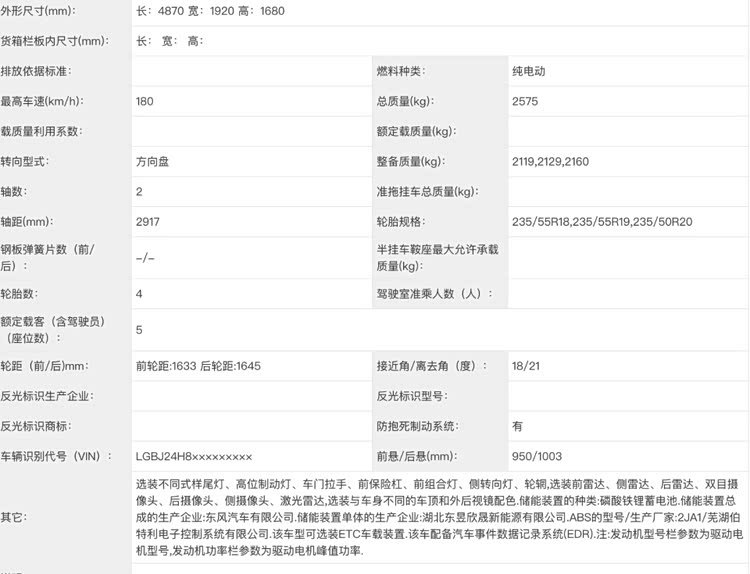Select the total mass value 2575
This screenshot has width=750, height=574.
click(526, 101)
